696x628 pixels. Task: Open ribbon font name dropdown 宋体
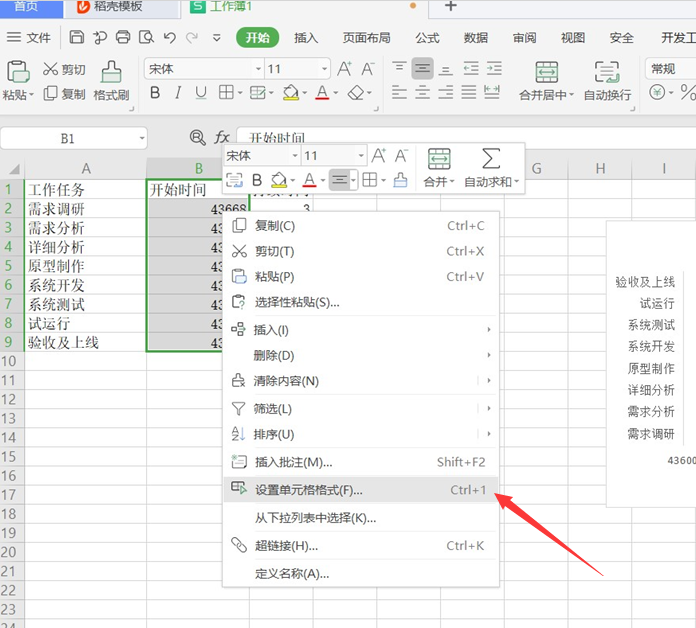click(258, 69)
